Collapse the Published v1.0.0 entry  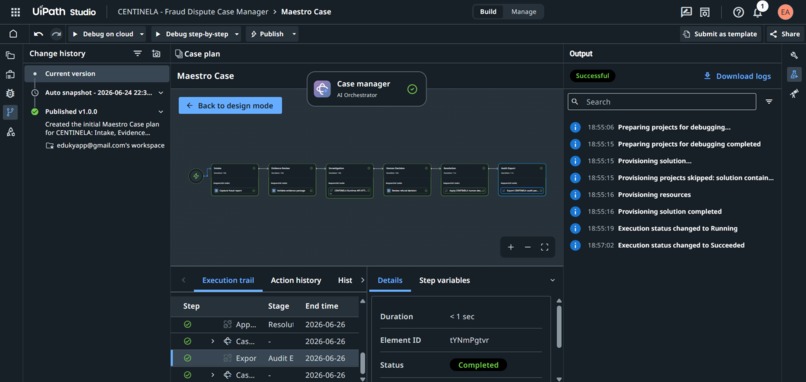point(161,112)
